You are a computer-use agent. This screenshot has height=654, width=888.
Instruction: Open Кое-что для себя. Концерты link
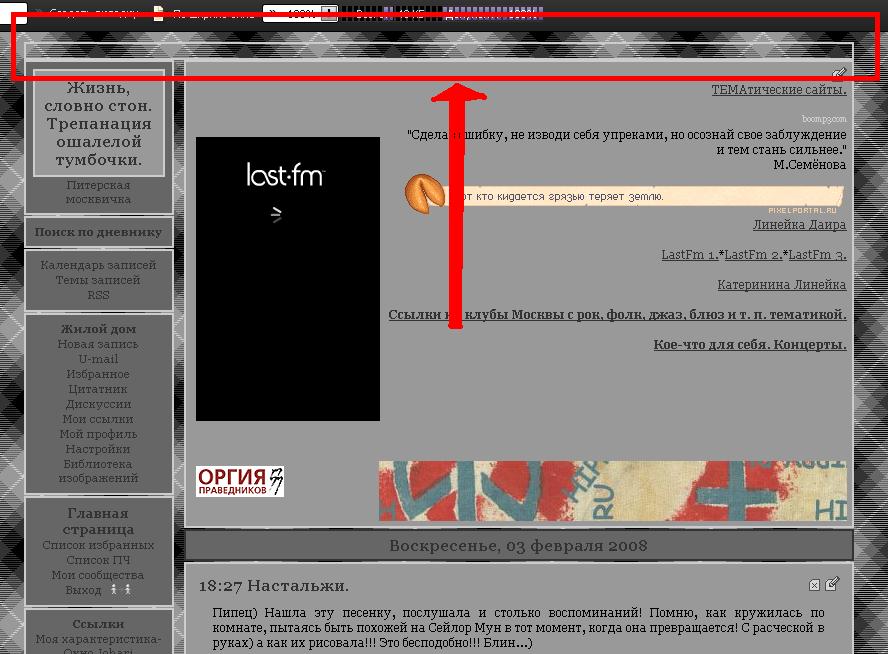[x=749, y=345]
